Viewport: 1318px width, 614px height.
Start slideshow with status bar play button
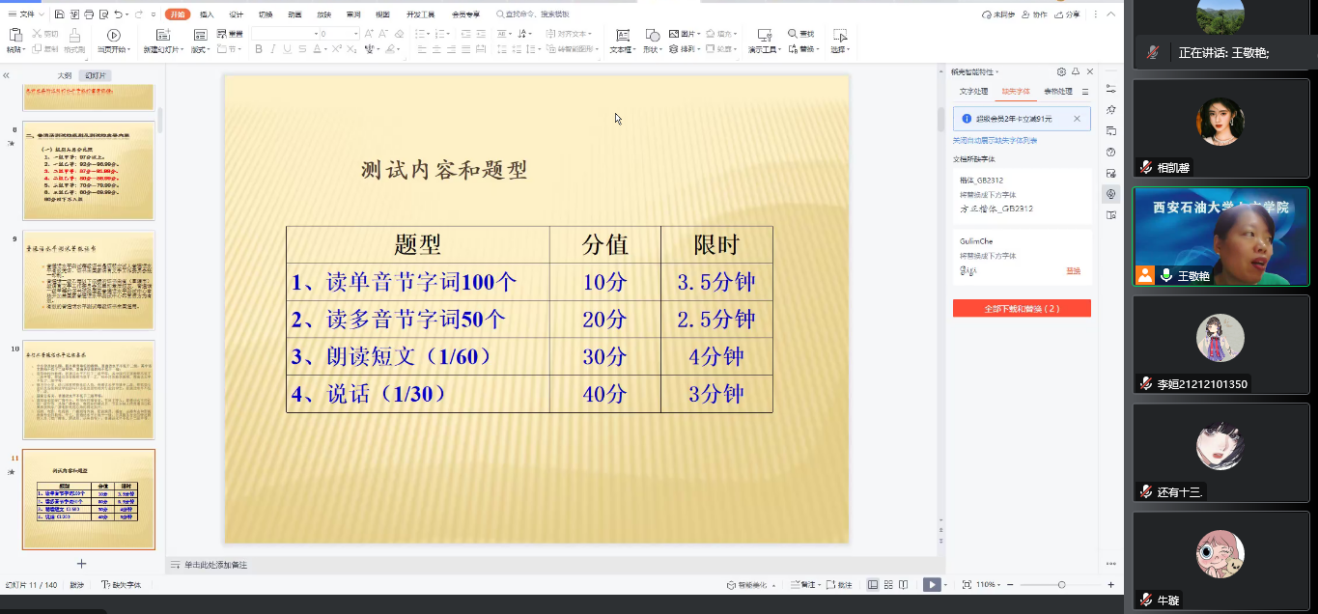pos(931,585)
